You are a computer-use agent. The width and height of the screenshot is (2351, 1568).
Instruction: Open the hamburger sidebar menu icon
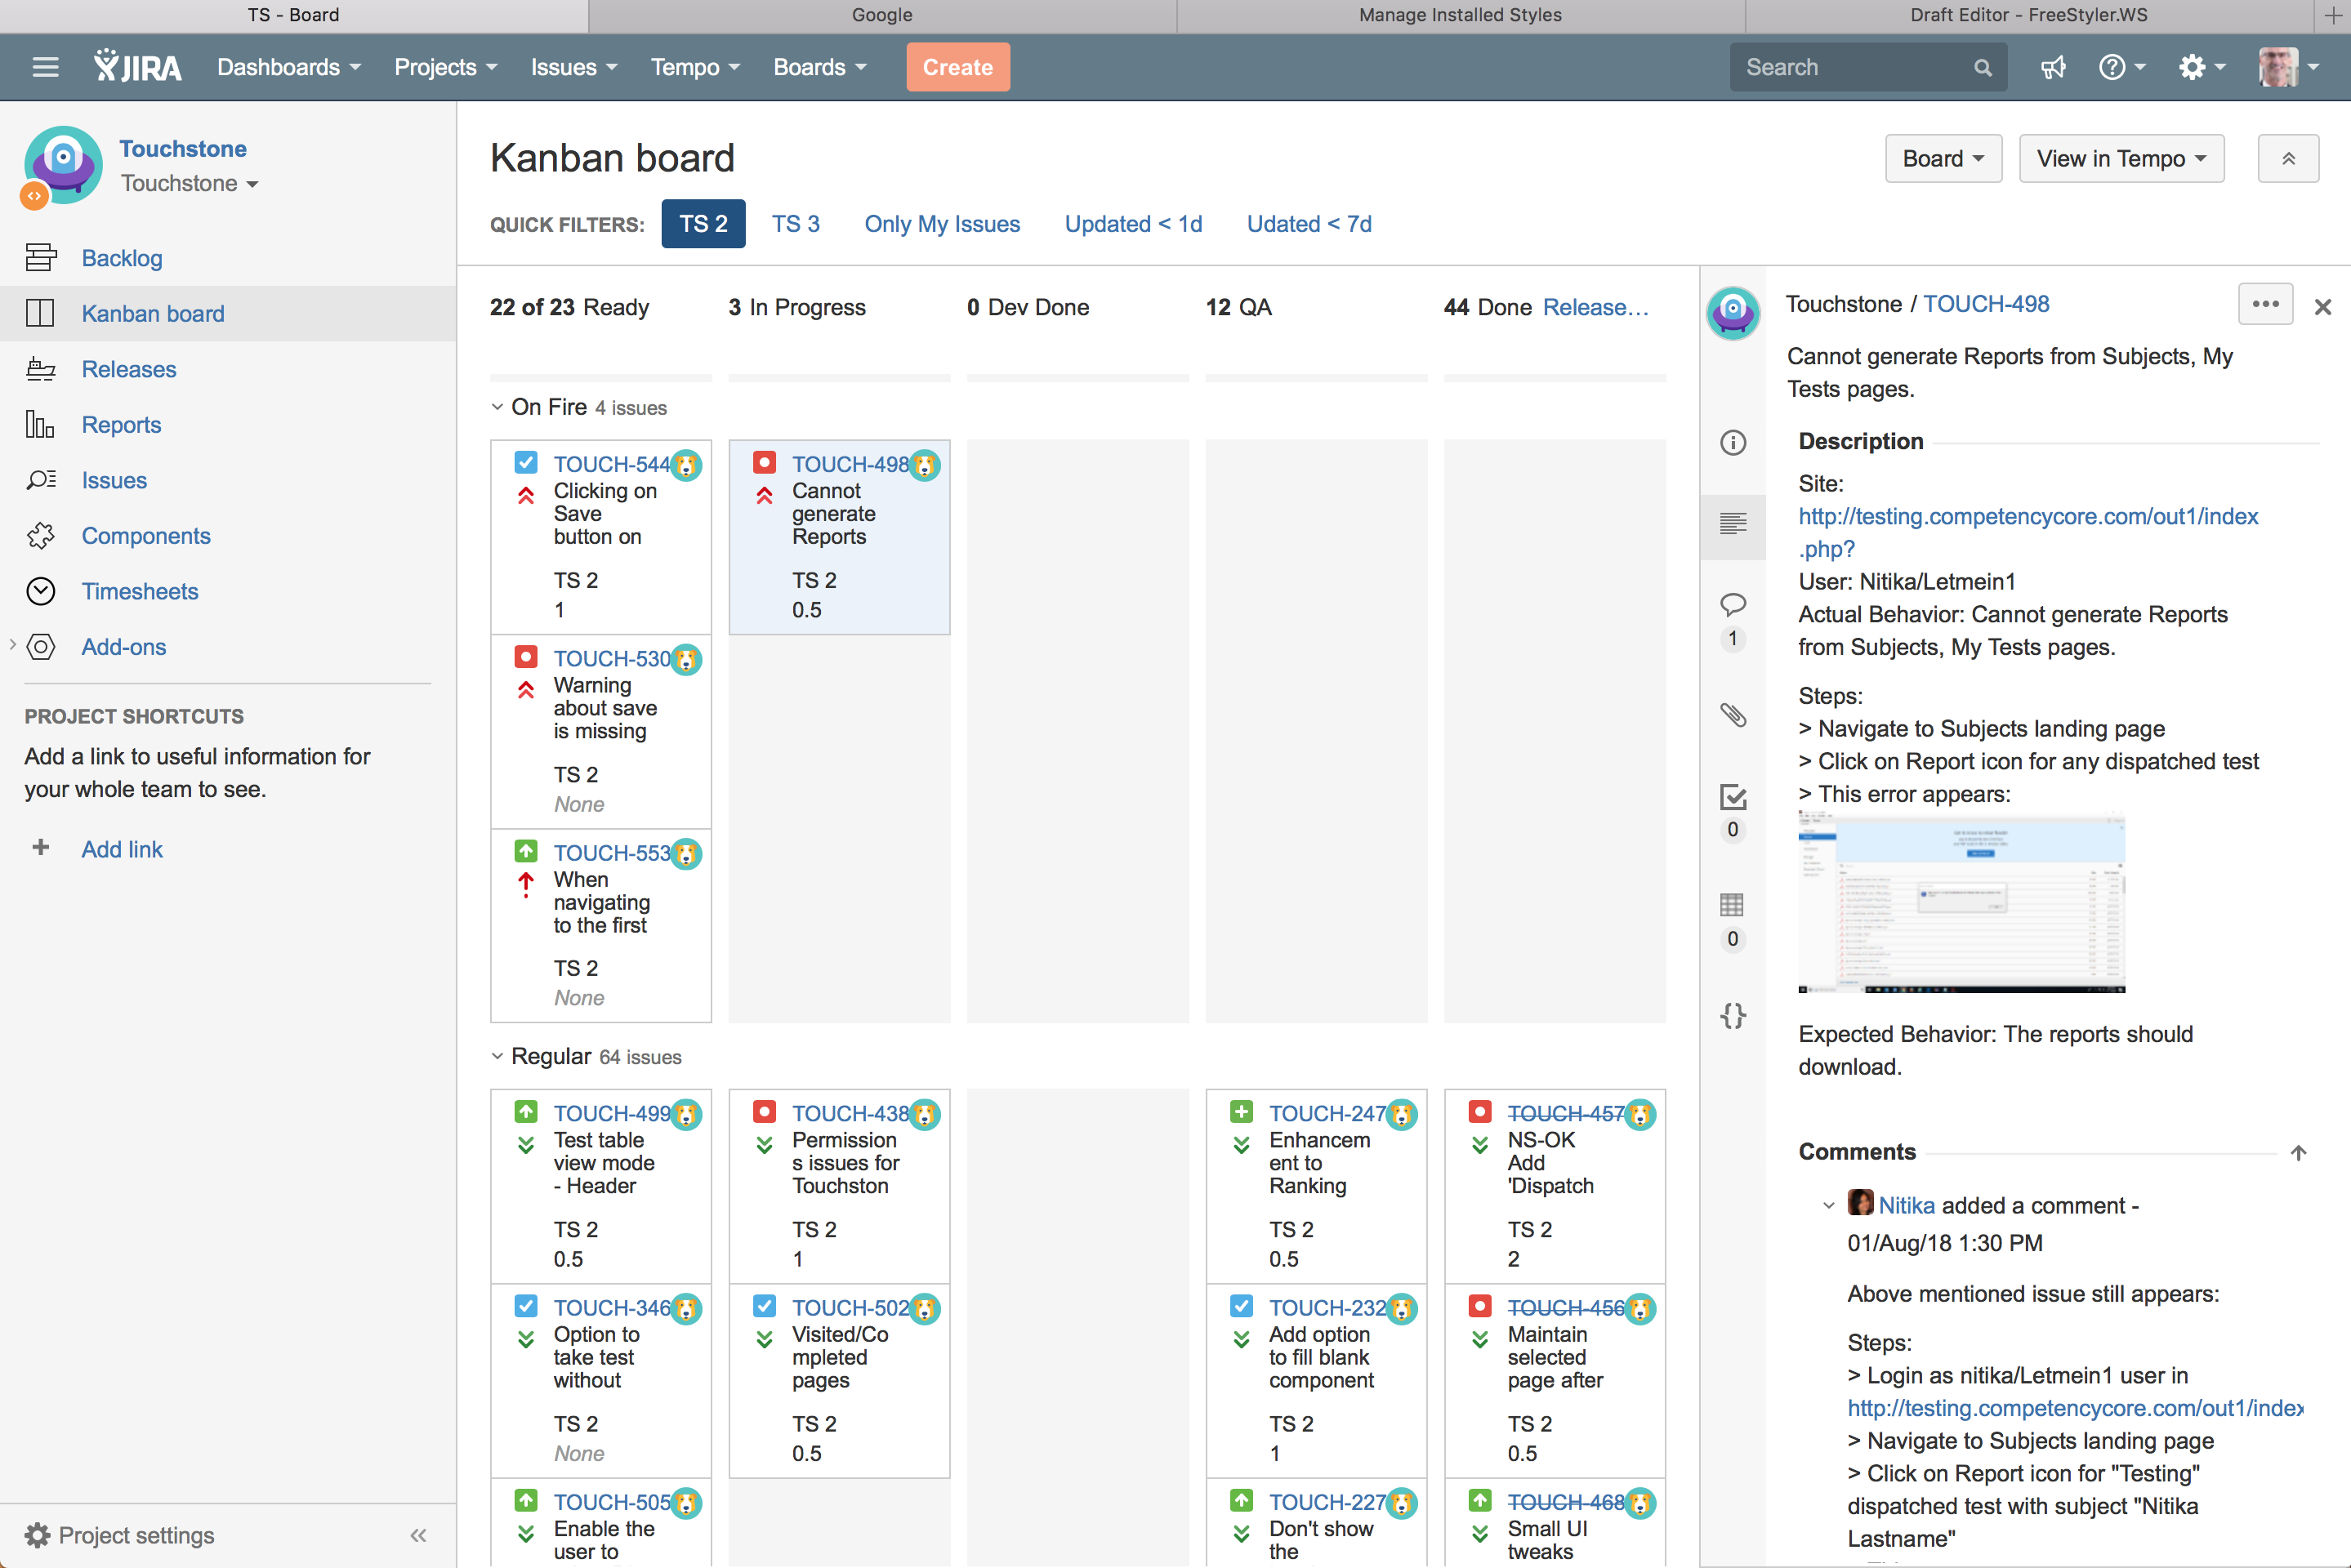pyautogui.click(x=45, y=67)
